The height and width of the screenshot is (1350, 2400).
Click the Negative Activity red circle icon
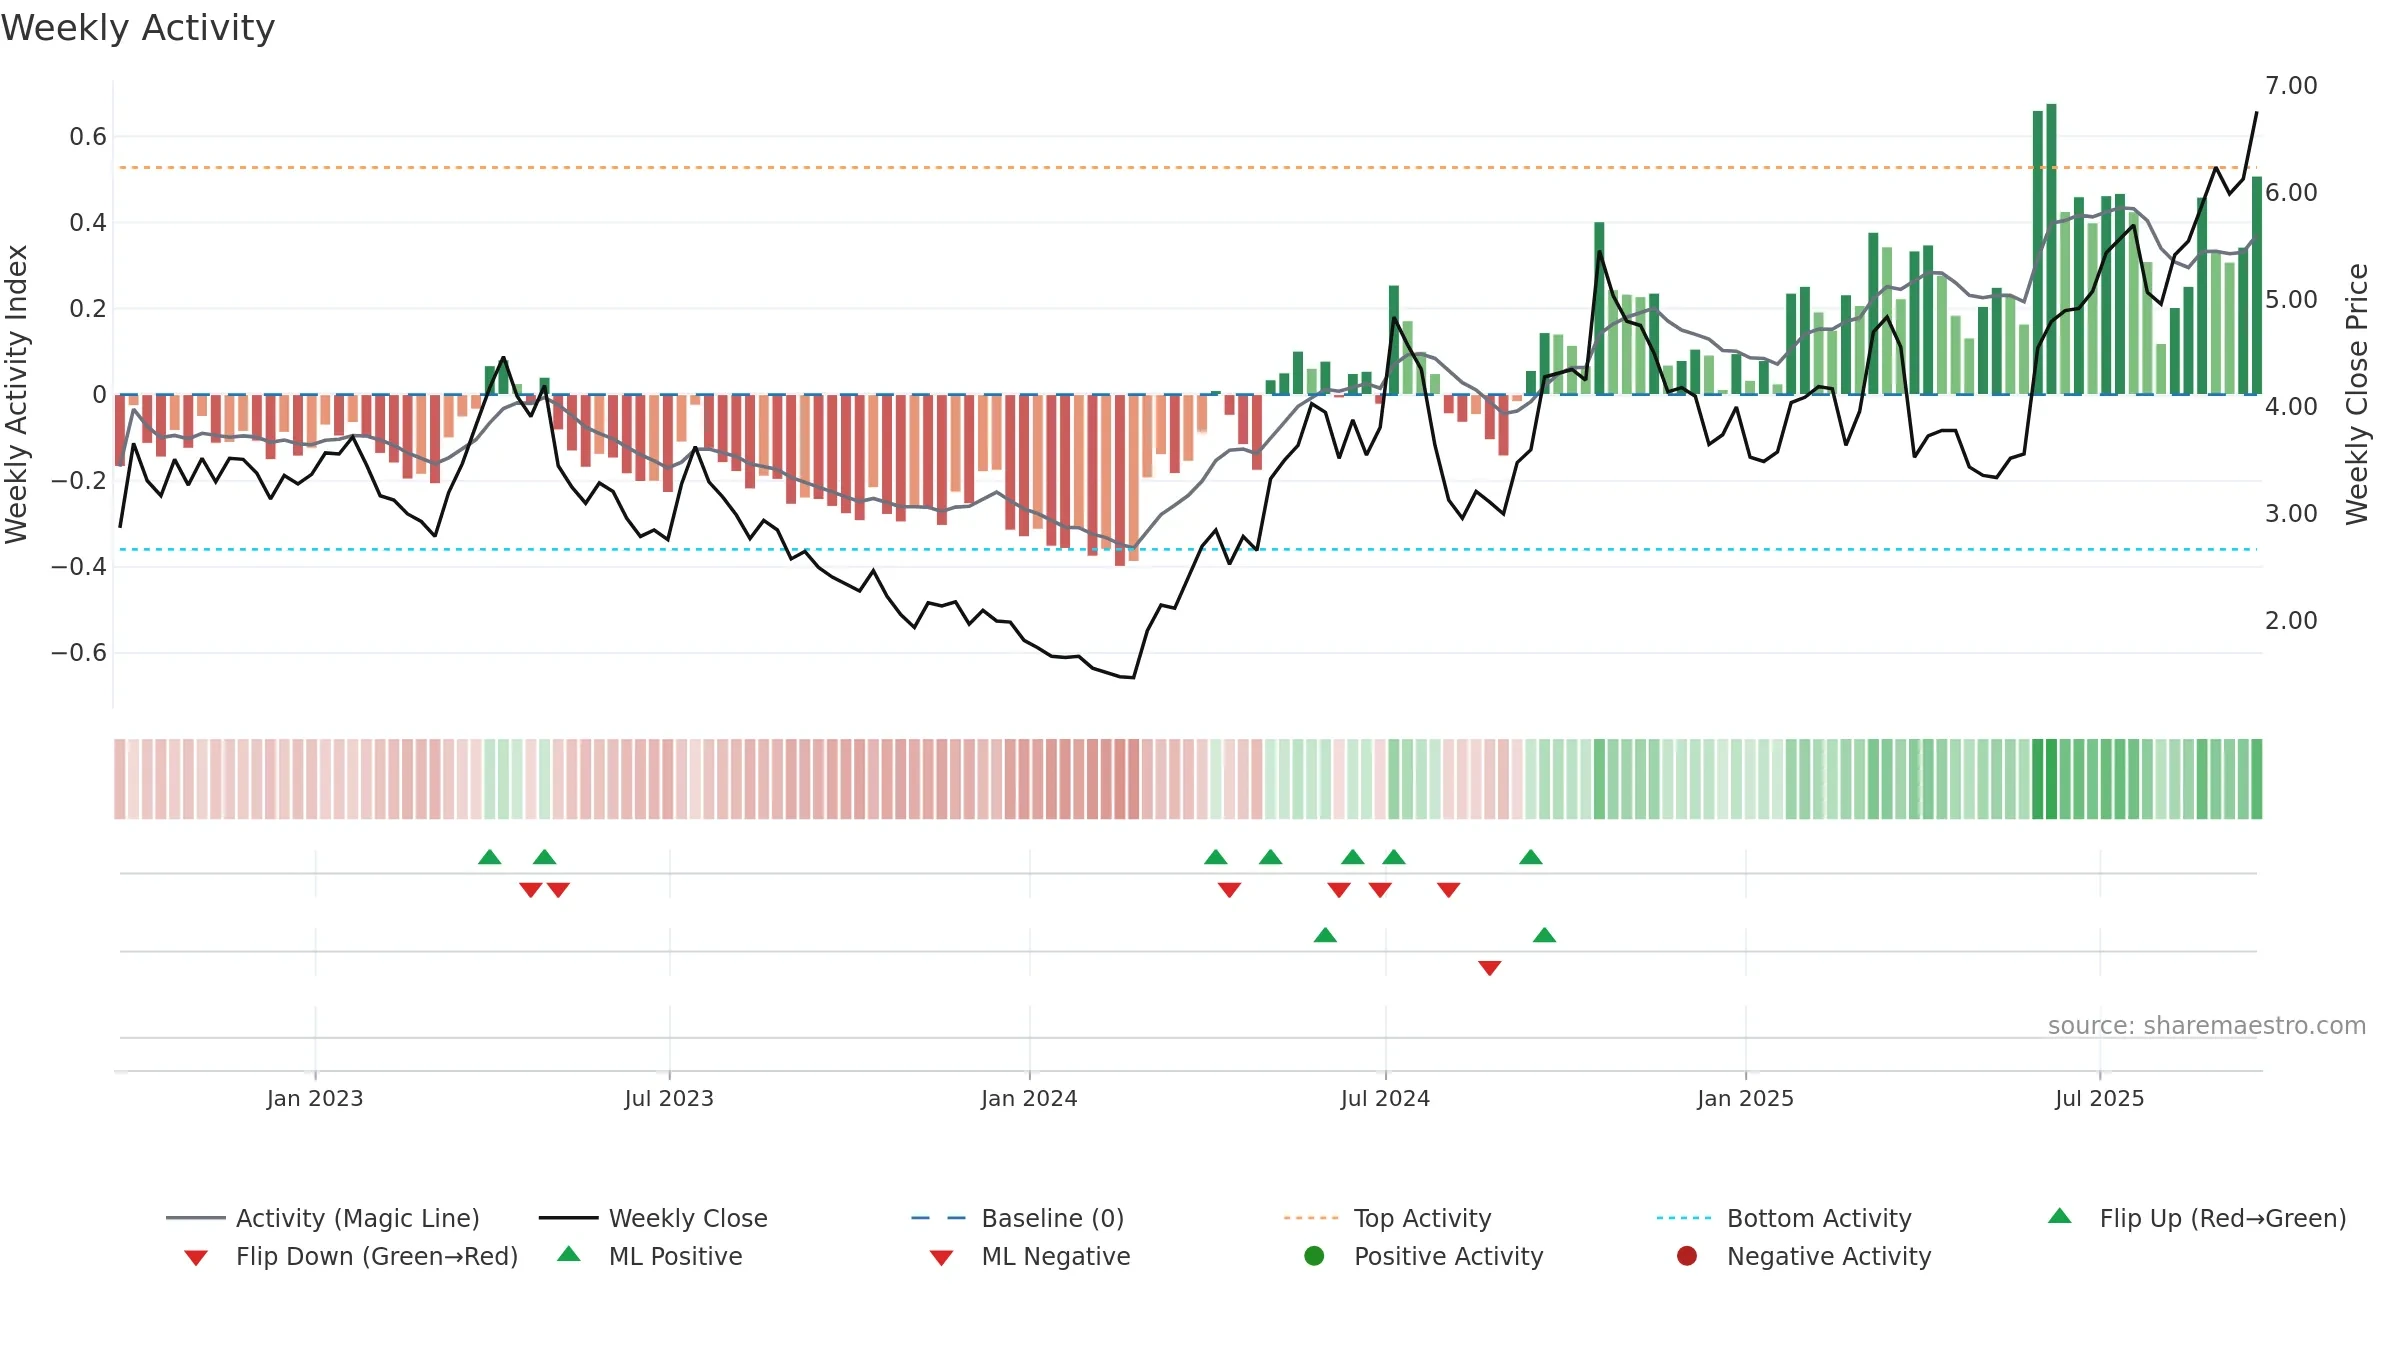click(1687, 1256)
